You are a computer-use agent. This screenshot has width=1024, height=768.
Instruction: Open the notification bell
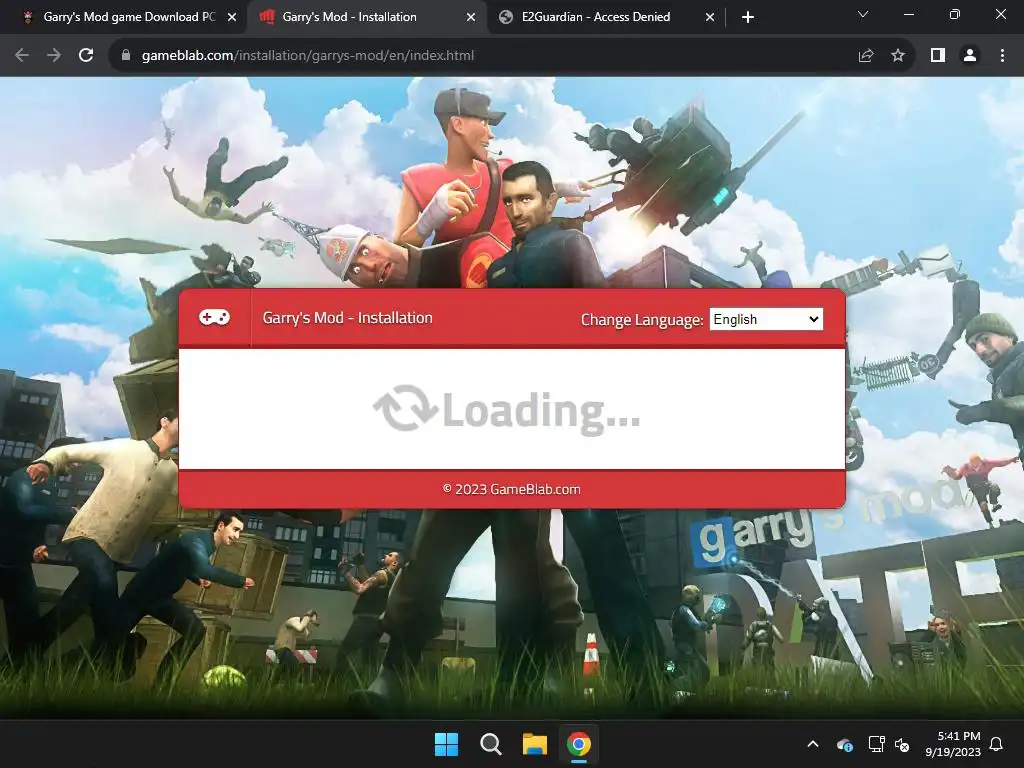[996, 744]
